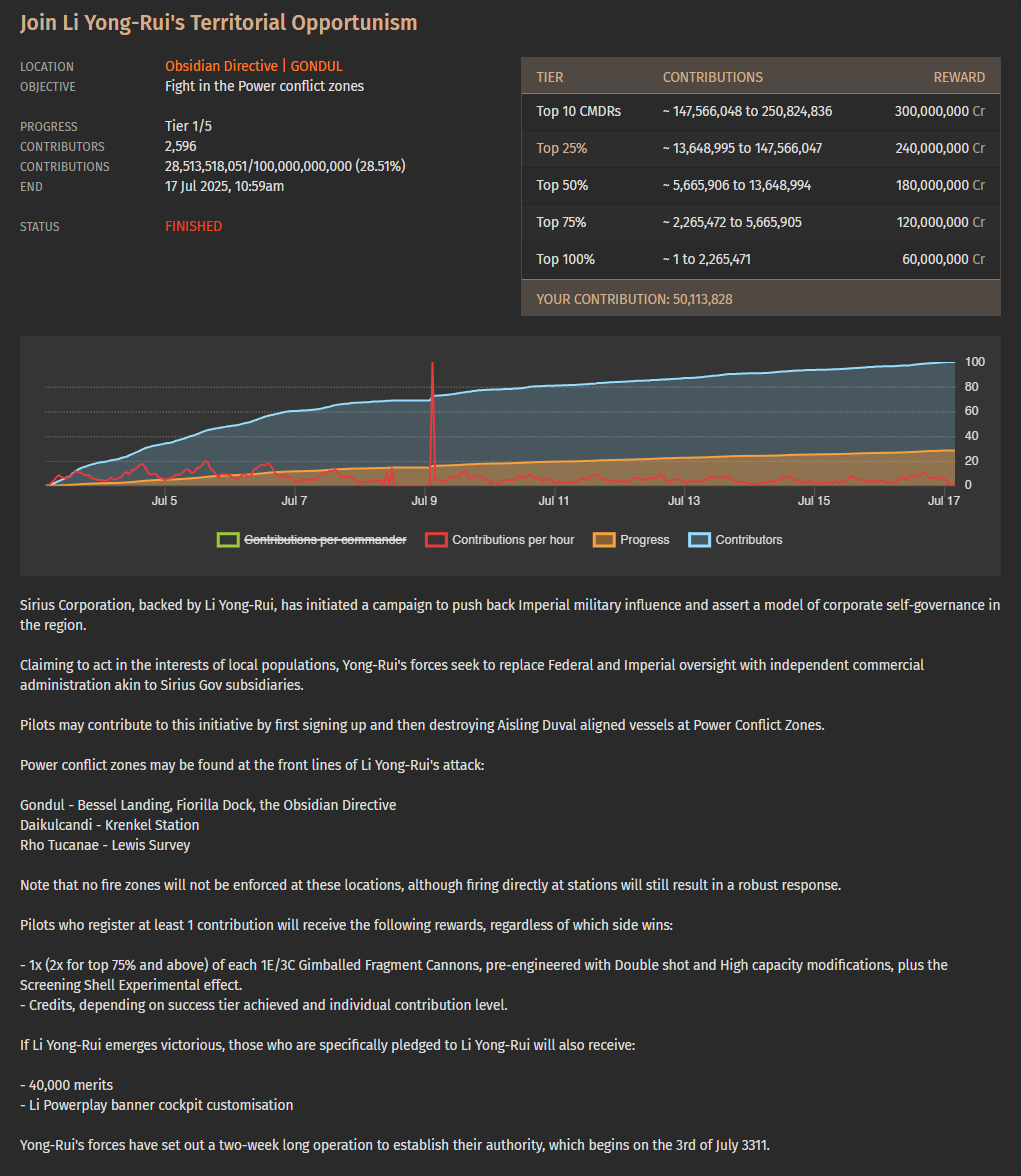This screenshot has width=1021, height=1176.
Task: Click the Rho Tucanae - Lewis Survey line
Action: [x=105, y=845]
